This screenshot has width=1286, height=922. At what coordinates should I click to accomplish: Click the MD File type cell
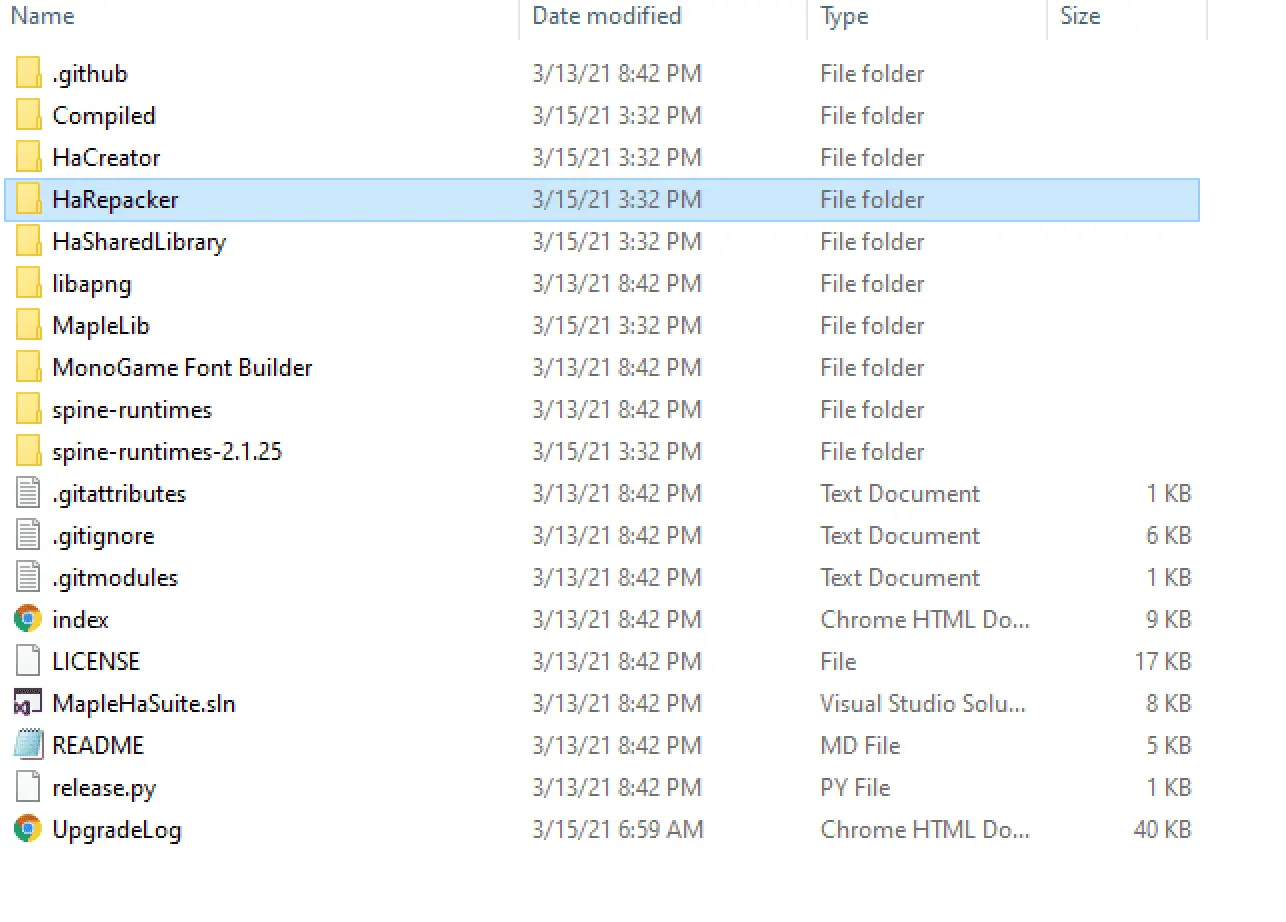pos(860,746)
